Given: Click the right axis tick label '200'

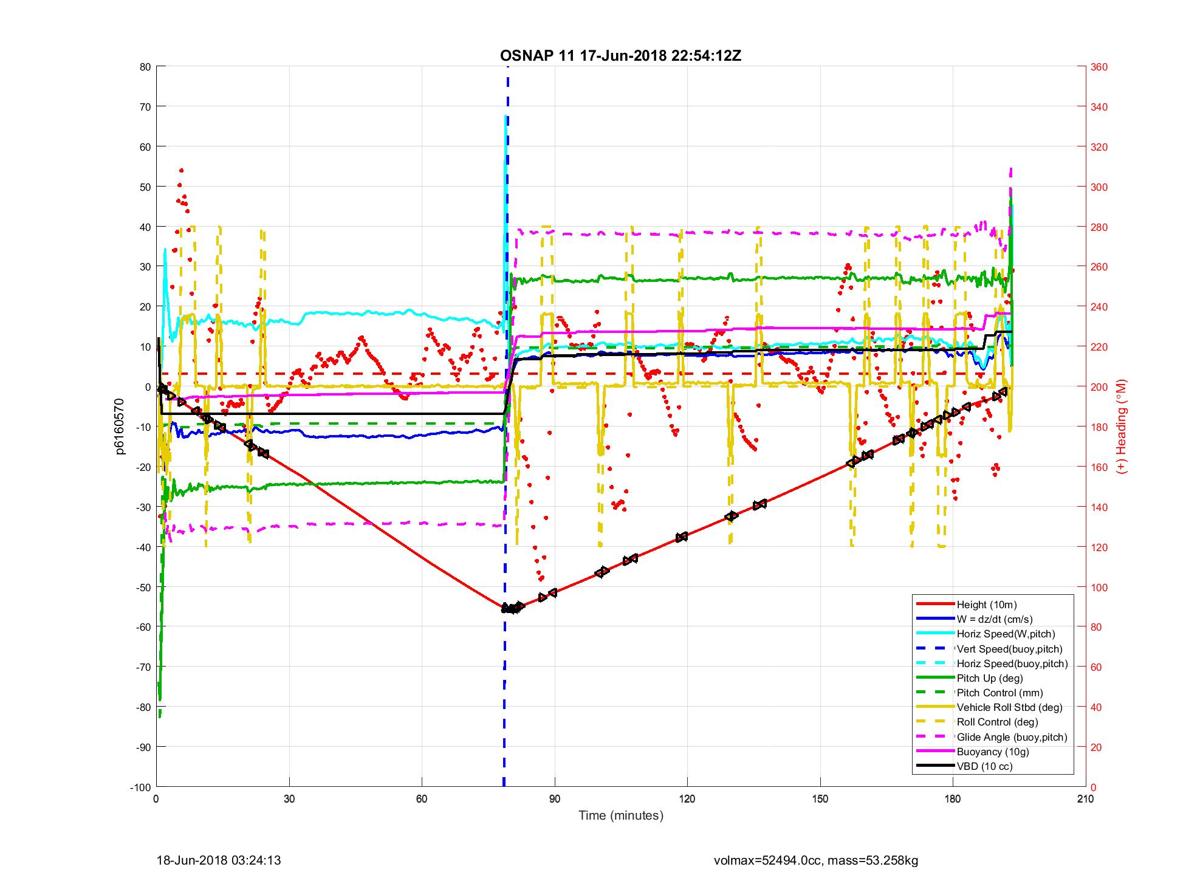Looking at the screenshot, I should coord(1100,387).
